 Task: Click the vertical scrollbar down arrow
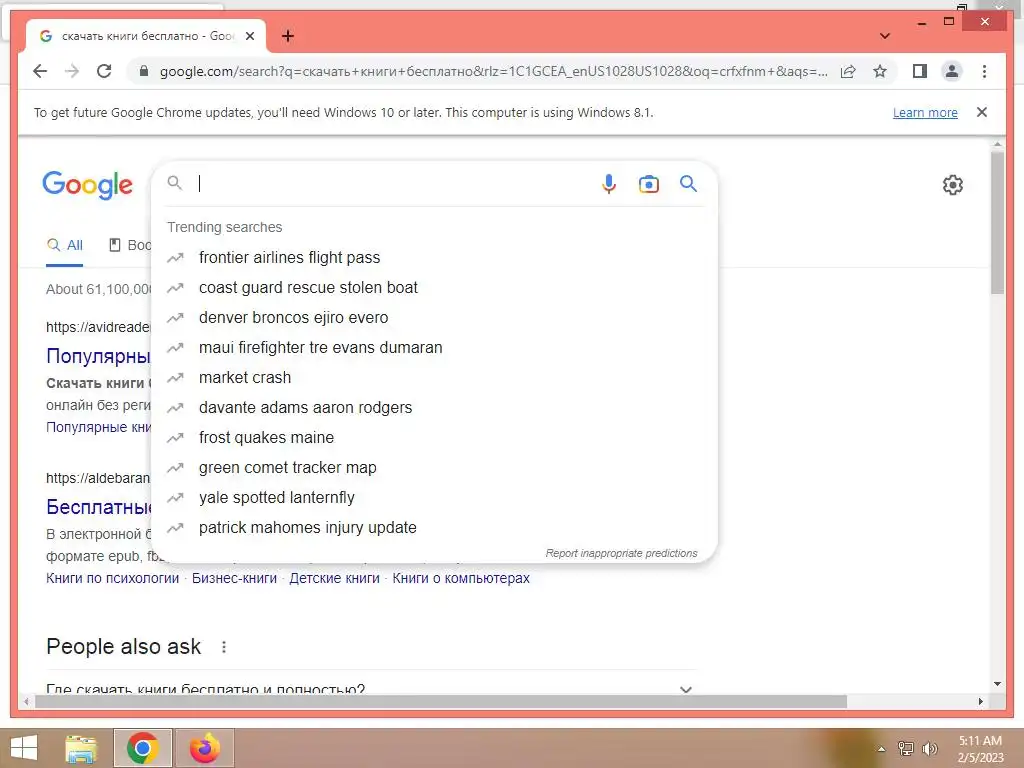pos(997,684)
